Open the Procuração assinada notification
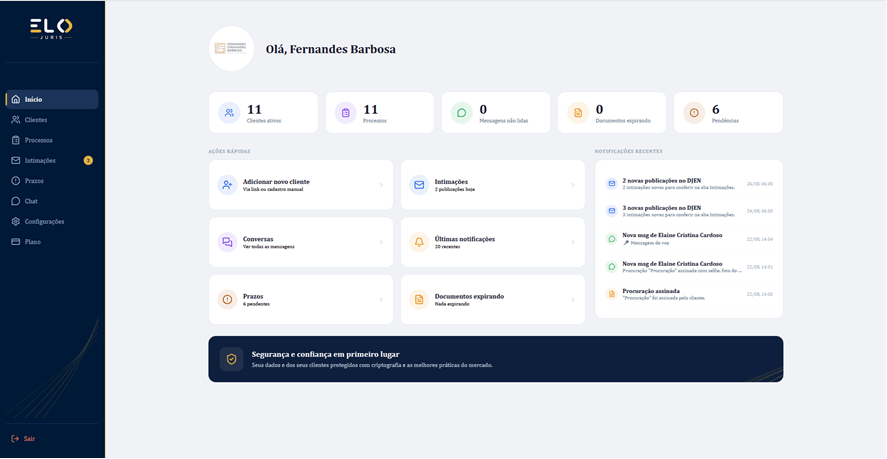Screen dimensions: 887x459 (689, 294)
